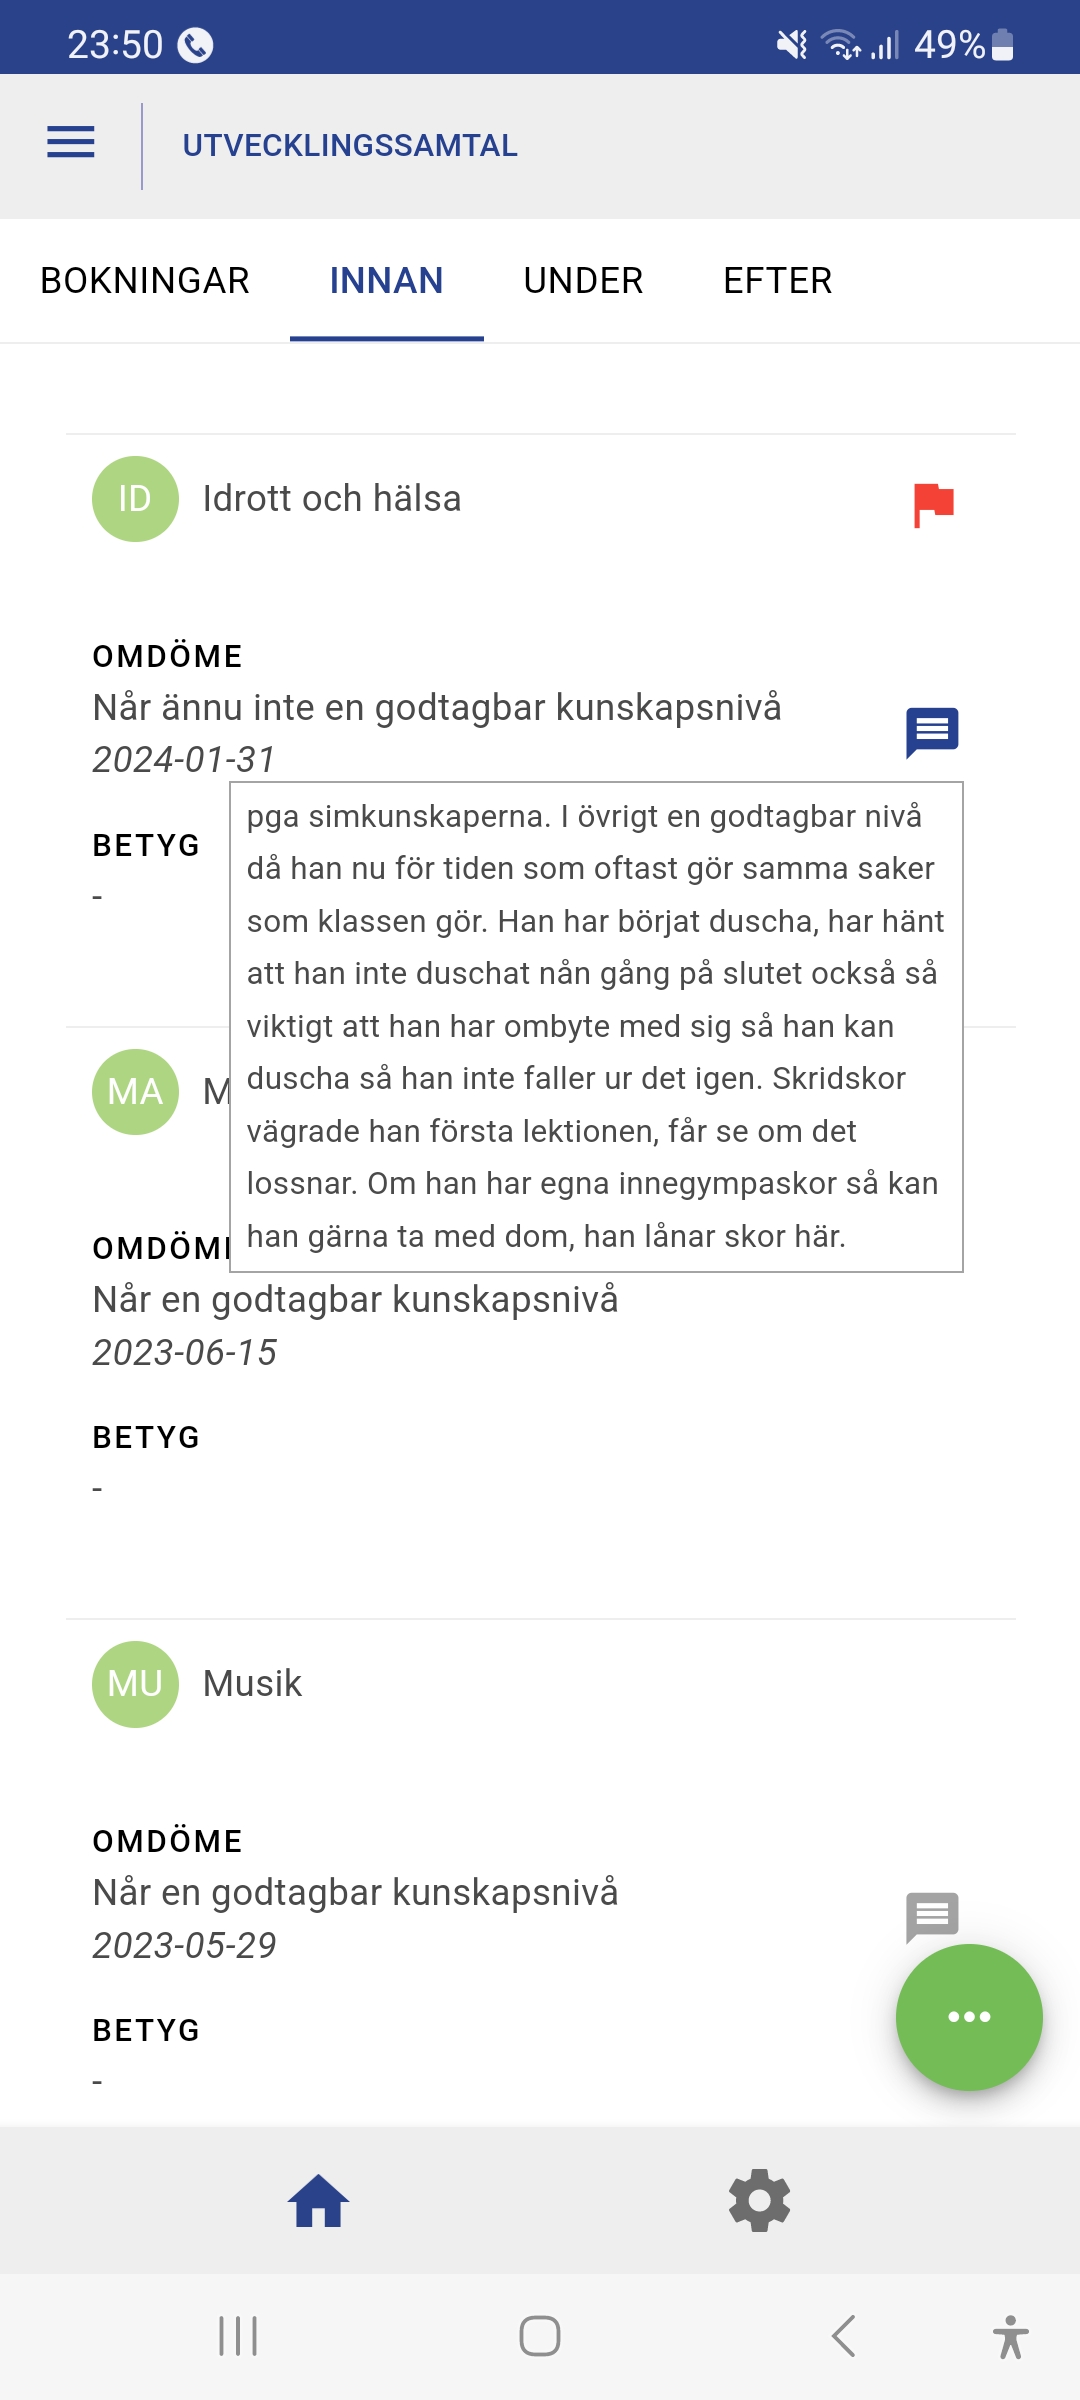Tap the green MU subject avatar
This screenshot has width=1080, height=2400.
click(x=135, y=1684)
